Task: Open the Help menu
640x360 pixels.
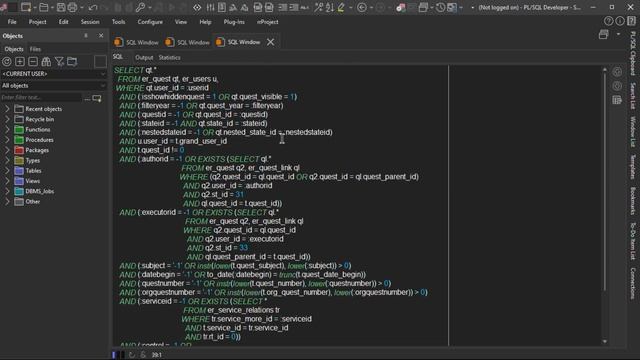Action: 205,22
